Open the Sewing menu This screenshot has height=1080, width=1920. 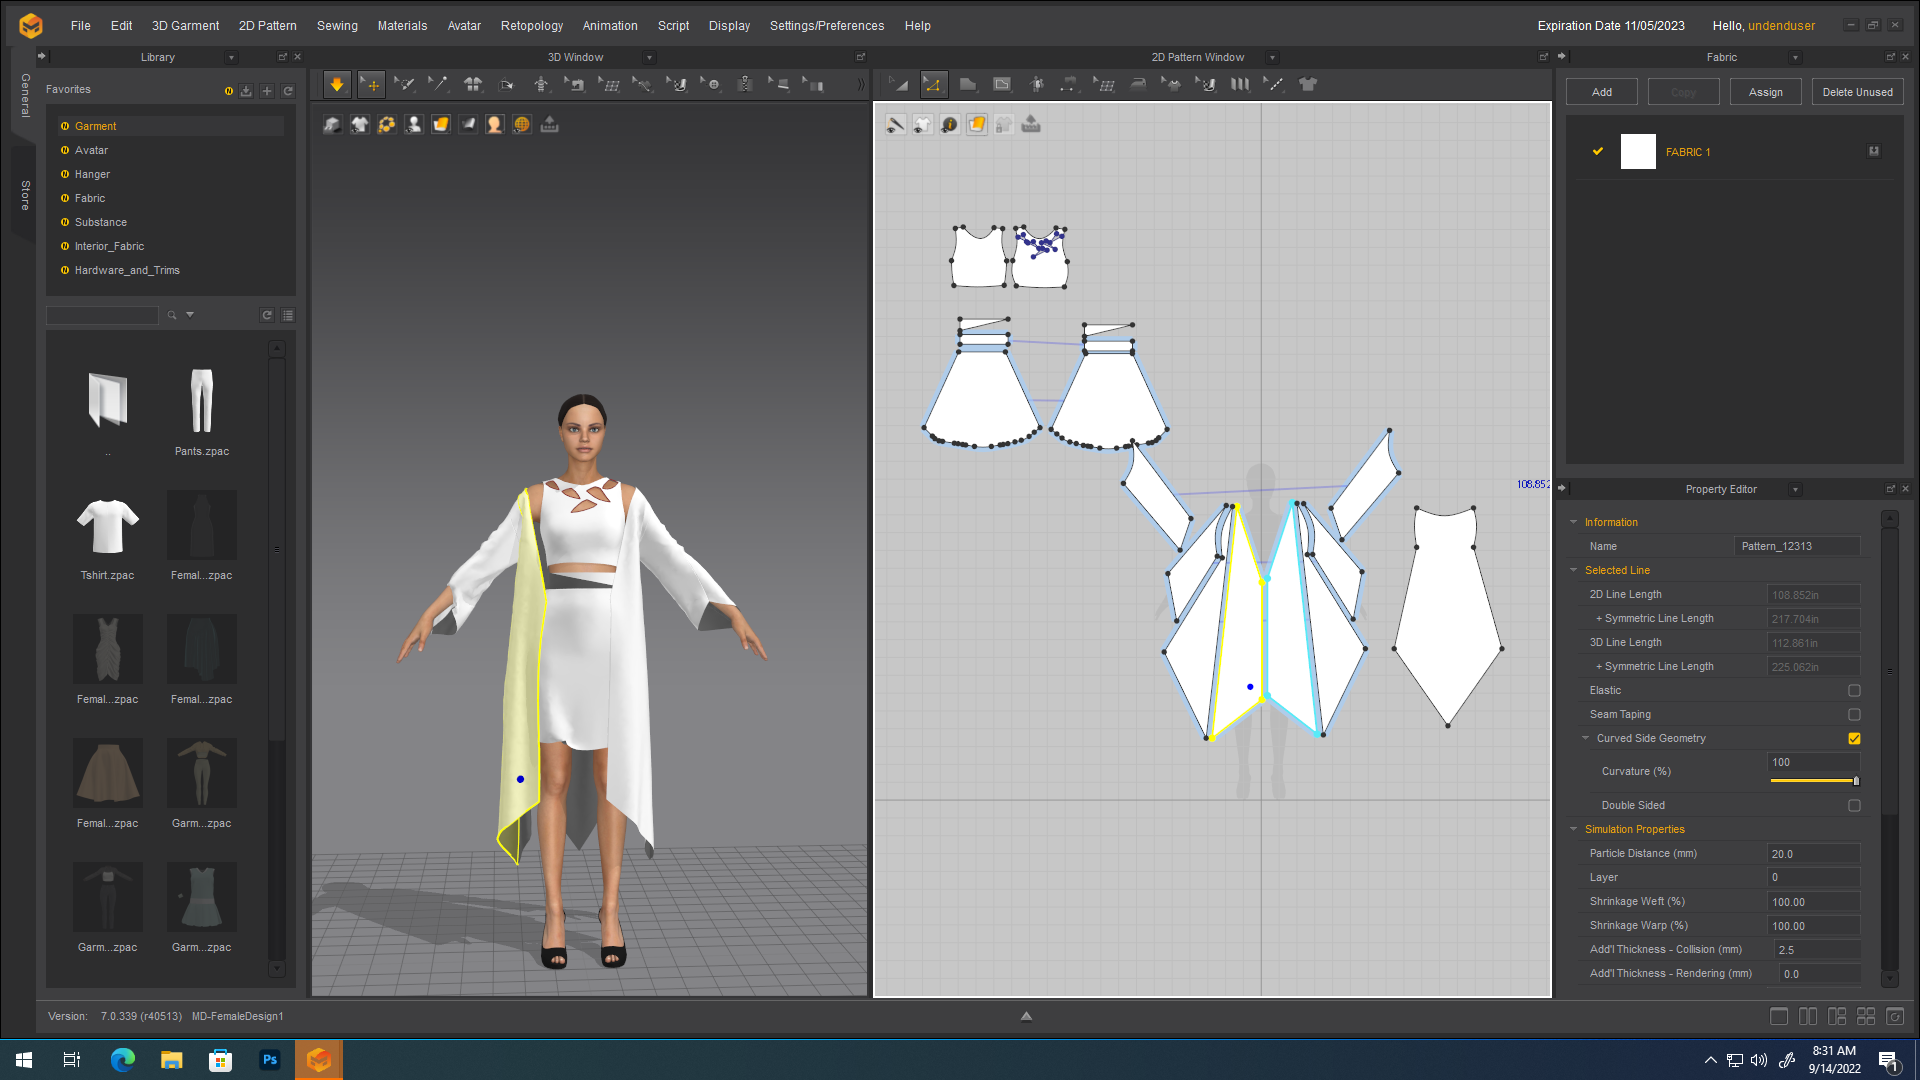pos(337,26)
